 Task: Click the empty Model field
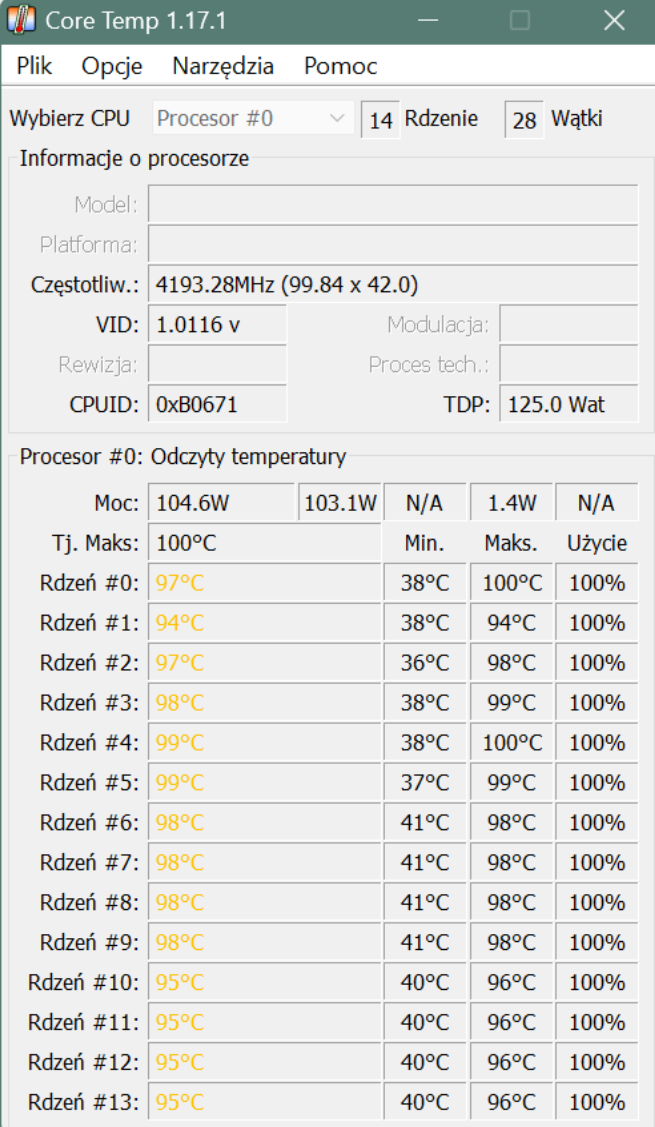393,205
